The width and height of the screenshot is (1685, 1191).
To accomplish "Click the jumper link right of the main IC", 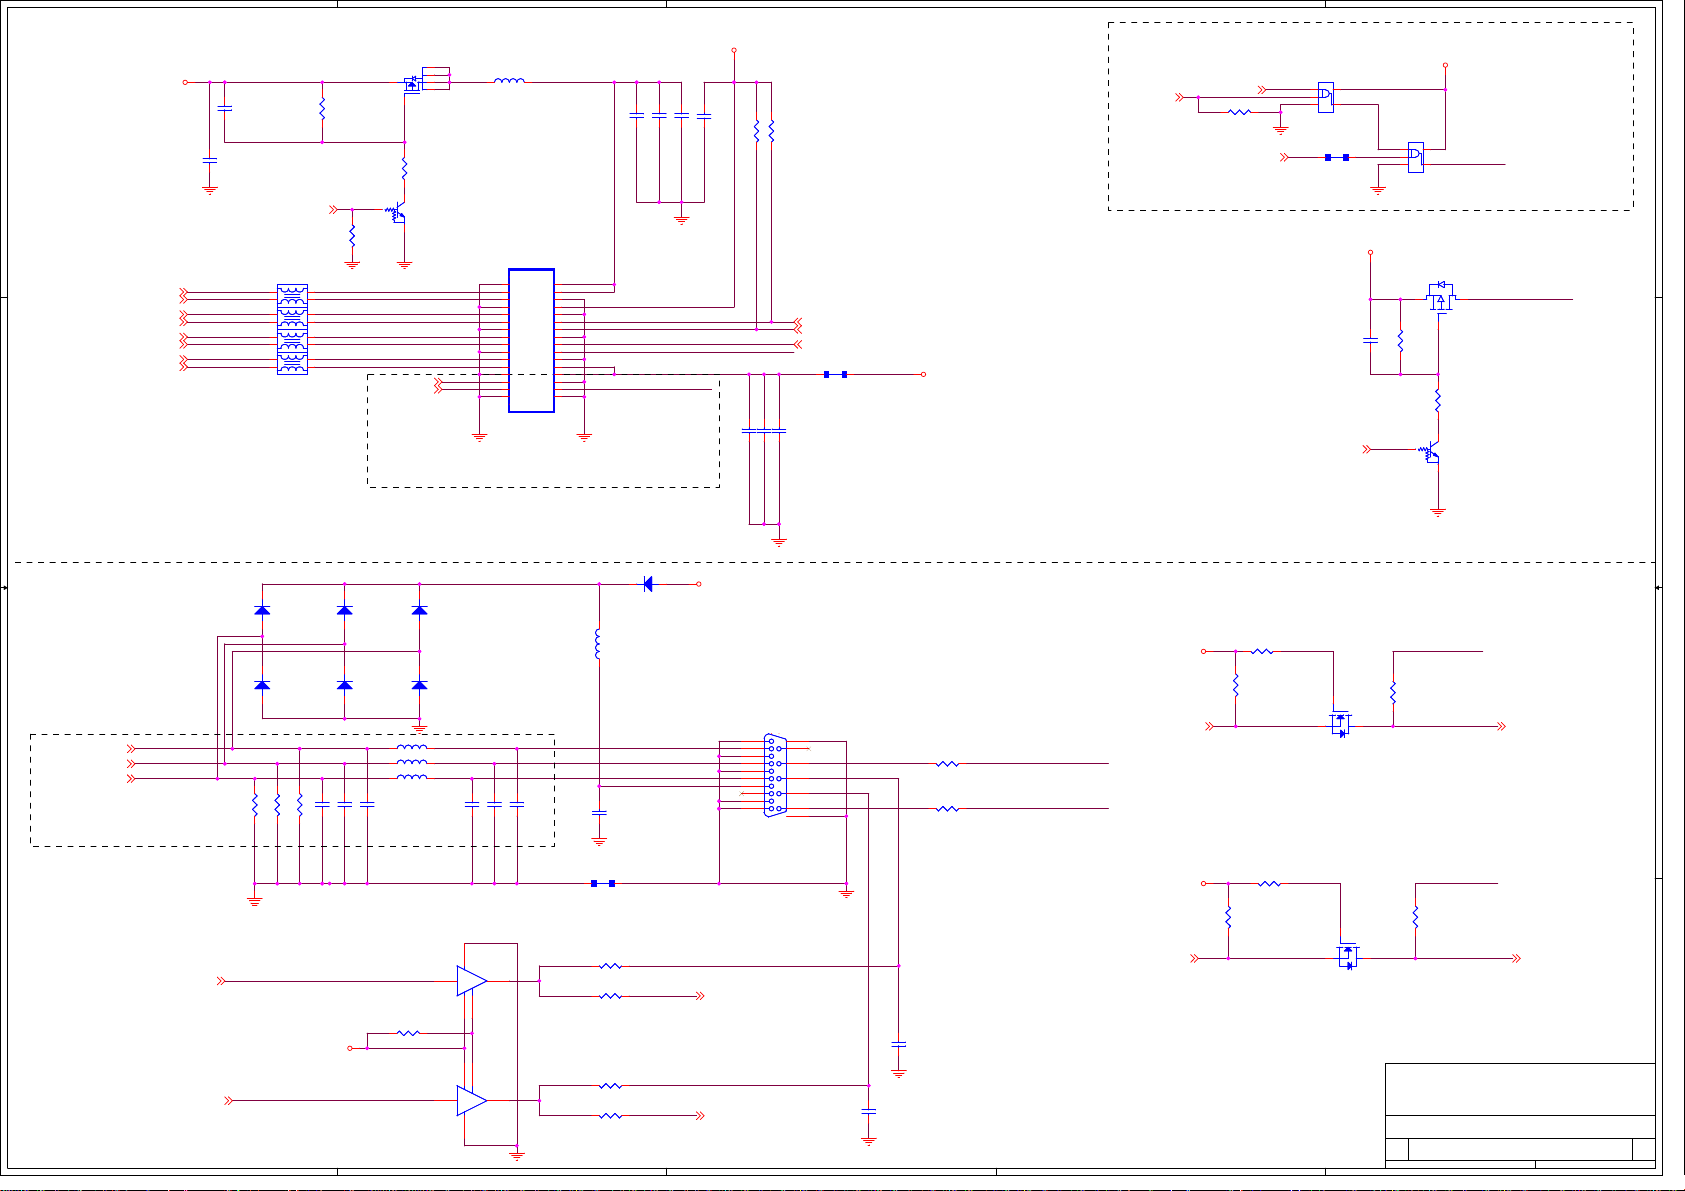I will [836, 374].
